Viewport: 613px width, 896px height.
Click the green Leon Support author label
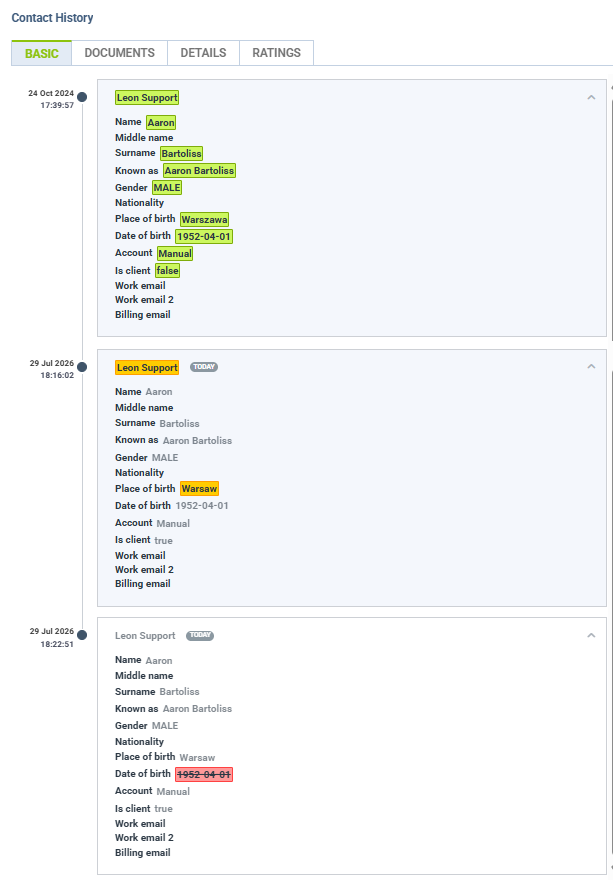(x=147, y=98)
